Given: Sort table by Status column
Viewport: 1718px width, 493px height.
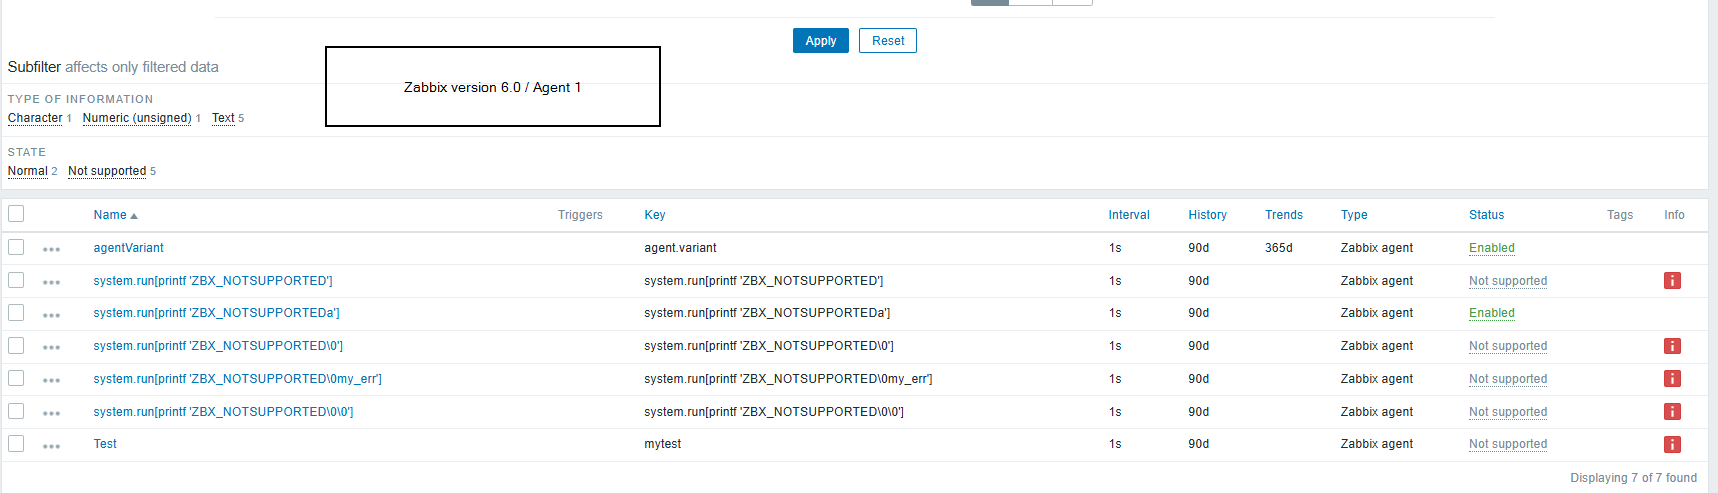Looking at the screenshot, I should click(1486, 215).
